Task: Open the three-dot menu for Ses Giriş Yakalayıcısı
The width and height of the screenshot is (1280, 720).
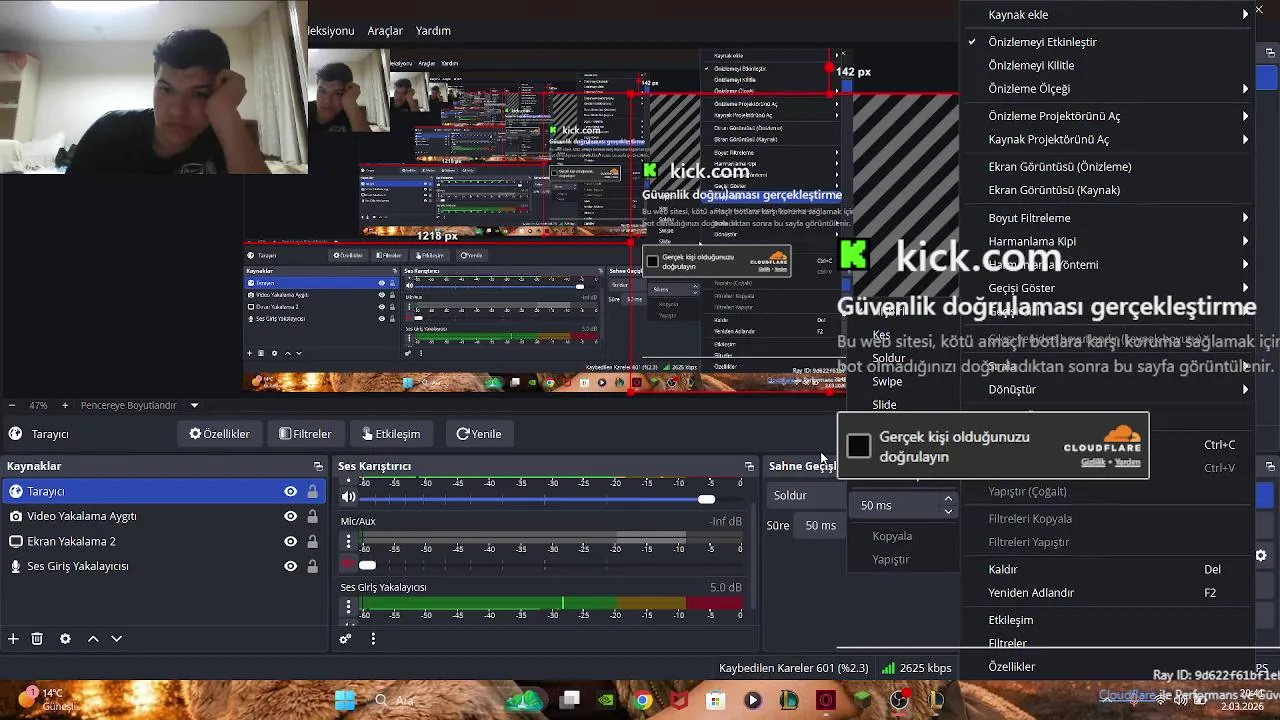Action: point(348,607)
